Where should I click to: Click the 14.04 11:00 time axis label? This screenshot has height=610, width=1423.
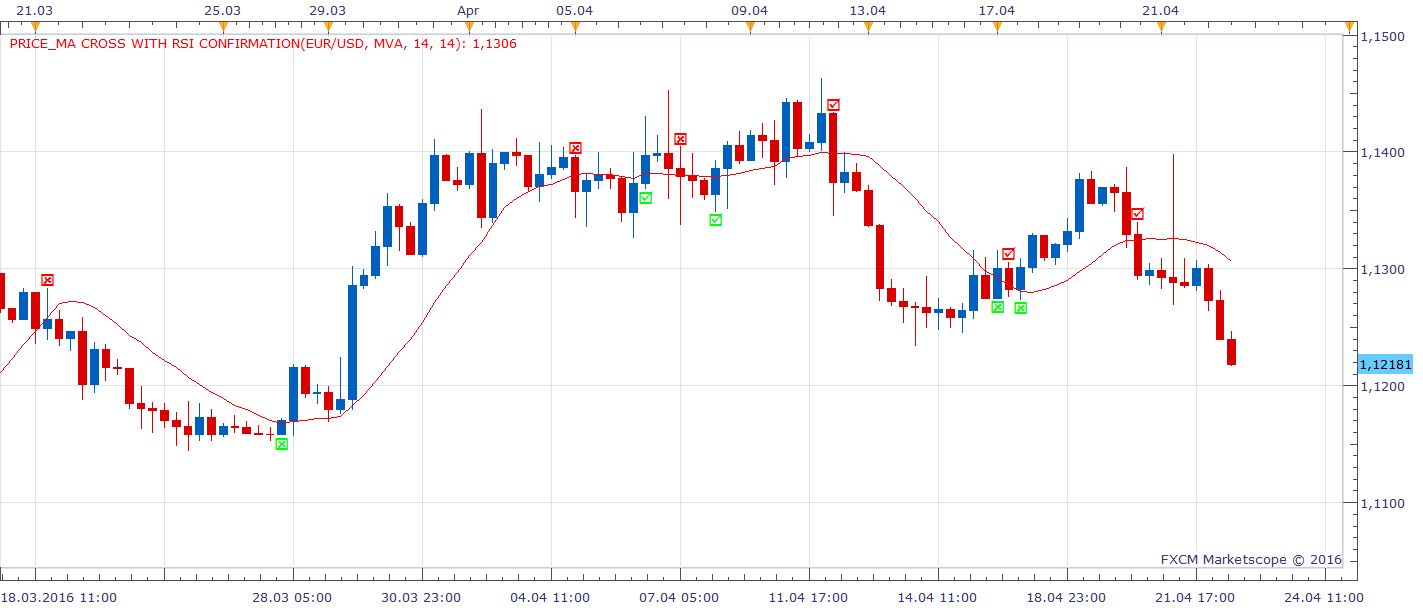click(937, 598)
